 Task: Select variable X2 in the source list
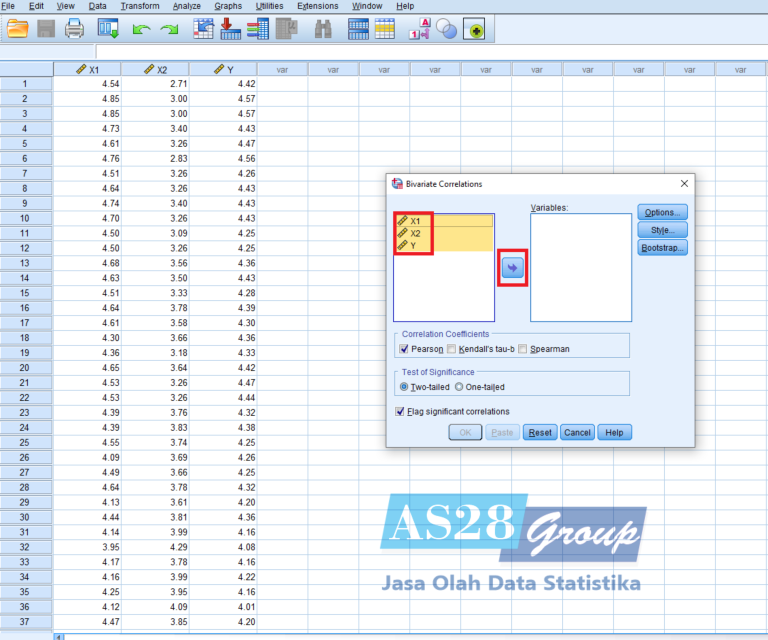[415, 233]
